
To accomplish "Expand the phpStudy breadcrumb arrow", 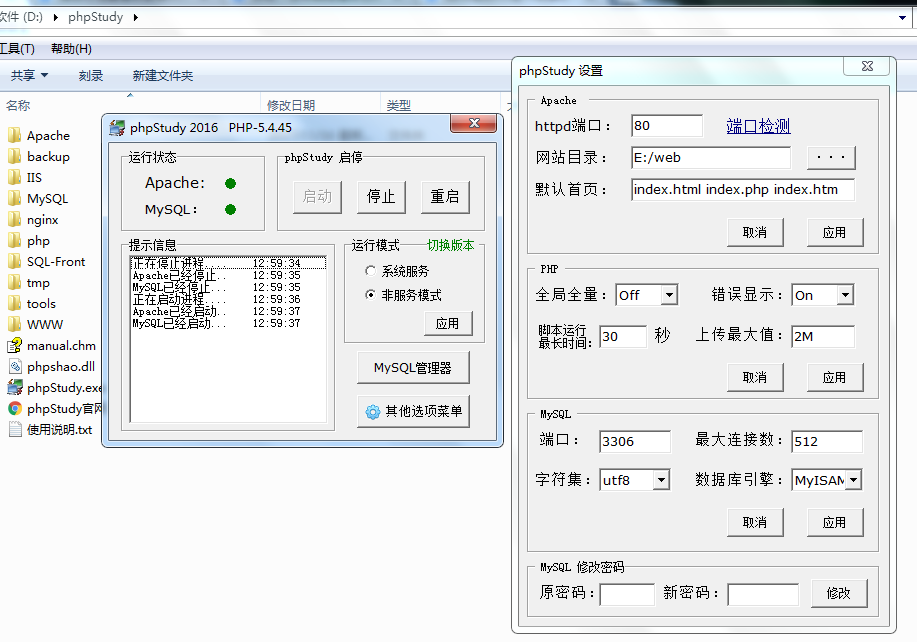I will (x=136, y=17).
